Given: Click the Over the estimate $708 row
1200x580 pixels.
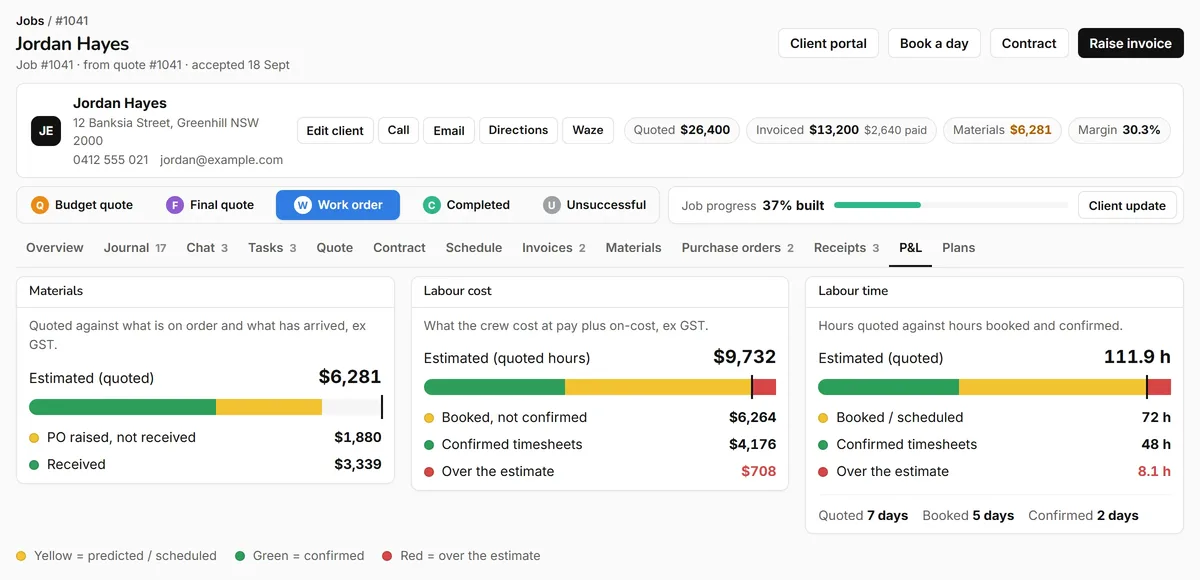Looking at the screenshot, I should point(600,471).
